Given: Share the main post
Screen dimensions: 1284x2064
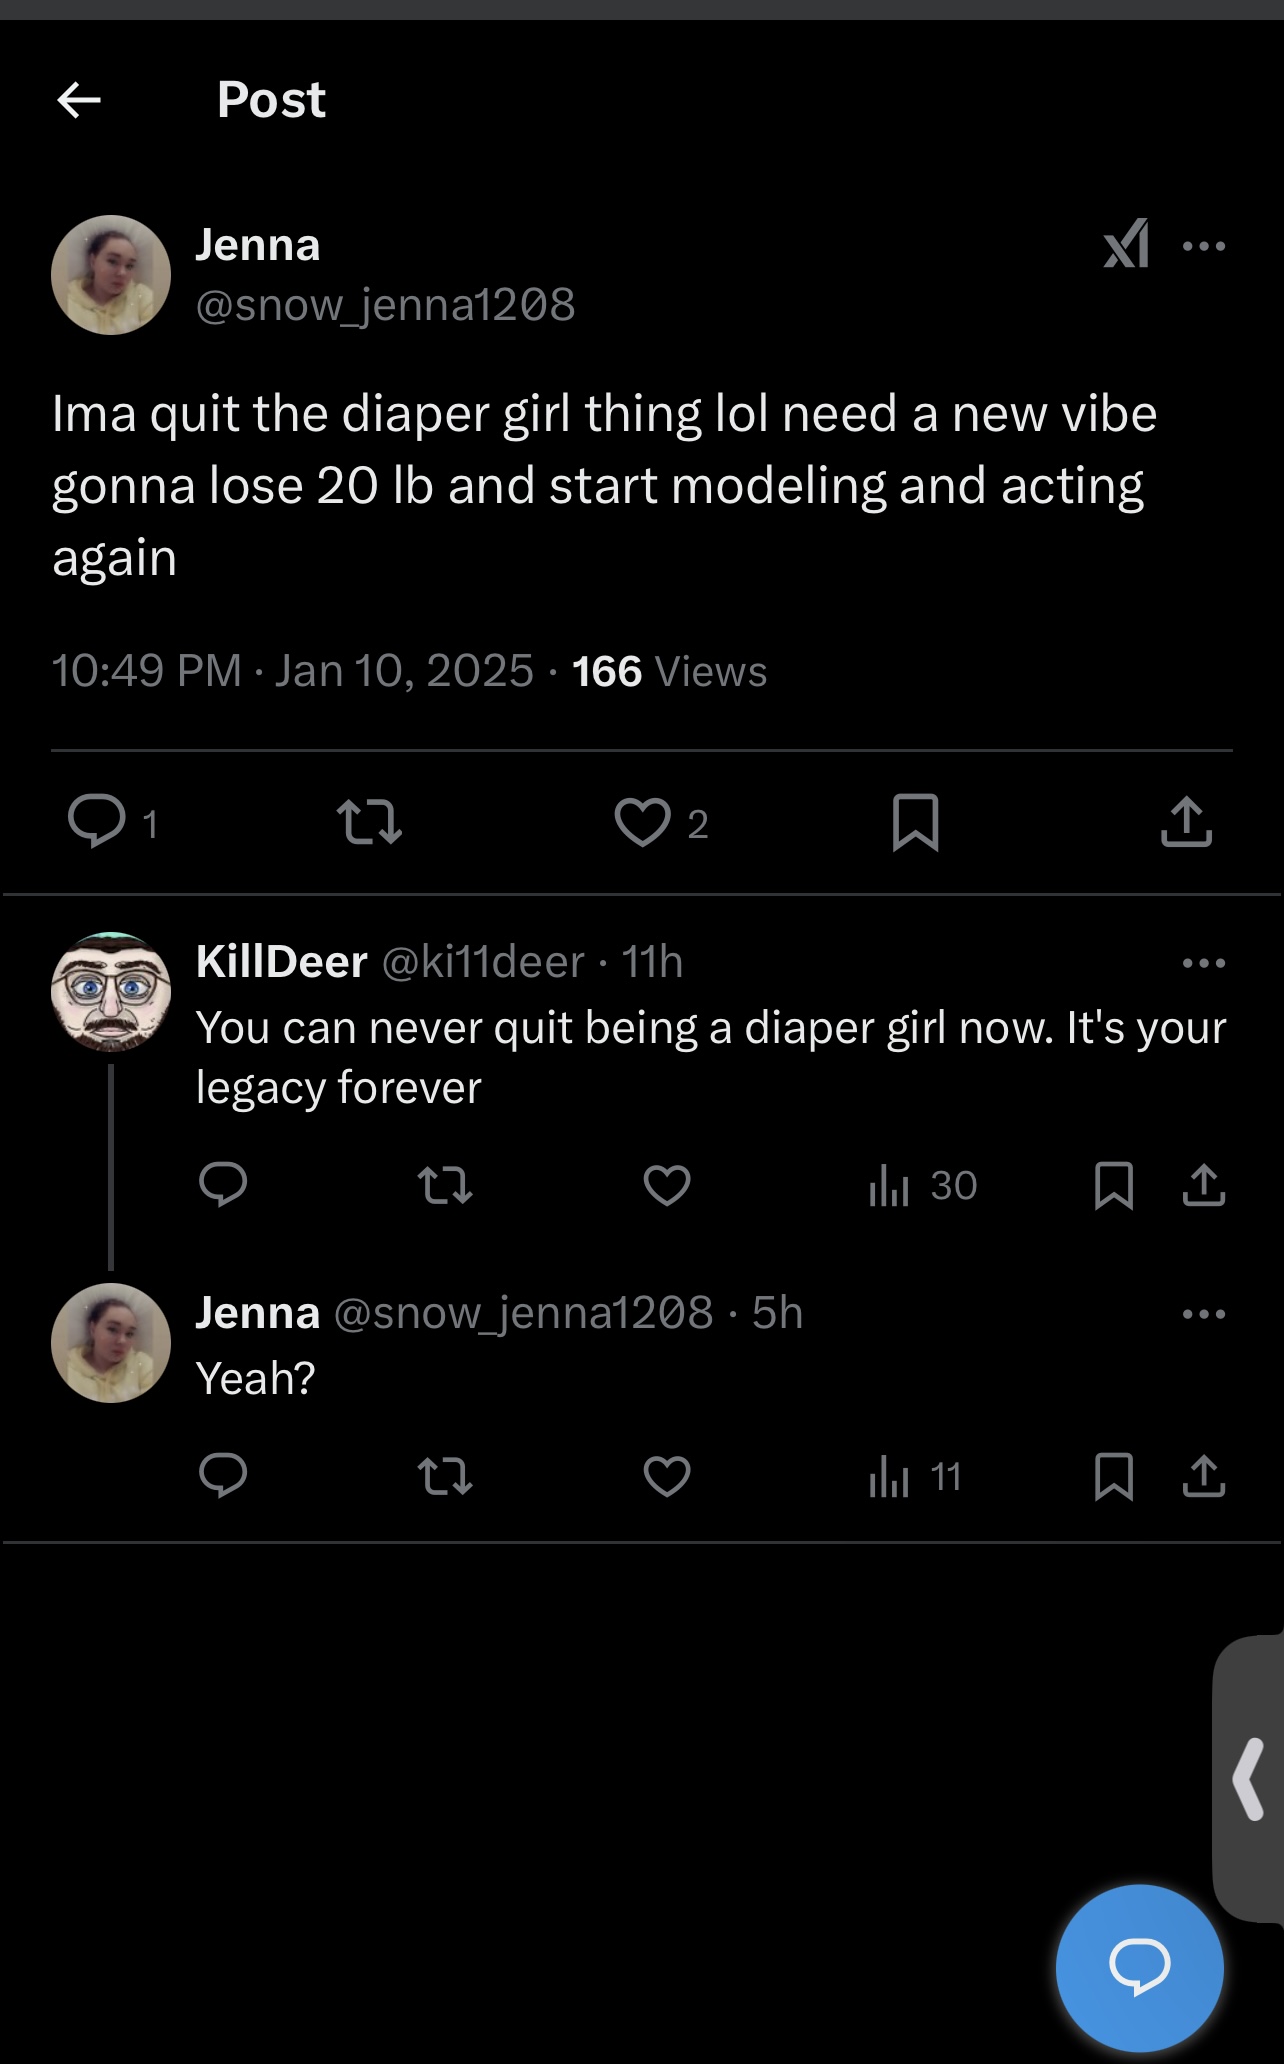Looking at the screenshot, I should point(1187,822).
